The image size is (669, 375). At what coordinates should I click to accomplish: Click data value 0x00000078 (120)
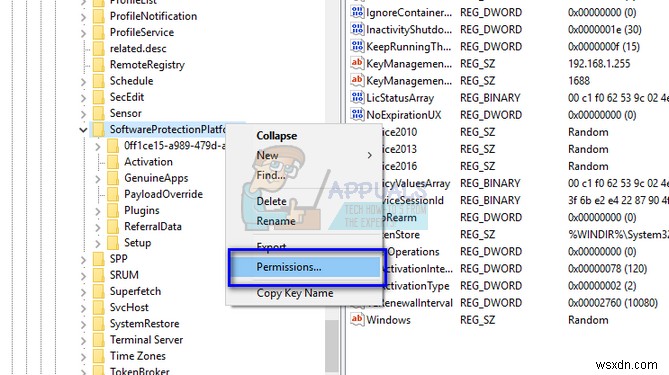click(607, 269)
